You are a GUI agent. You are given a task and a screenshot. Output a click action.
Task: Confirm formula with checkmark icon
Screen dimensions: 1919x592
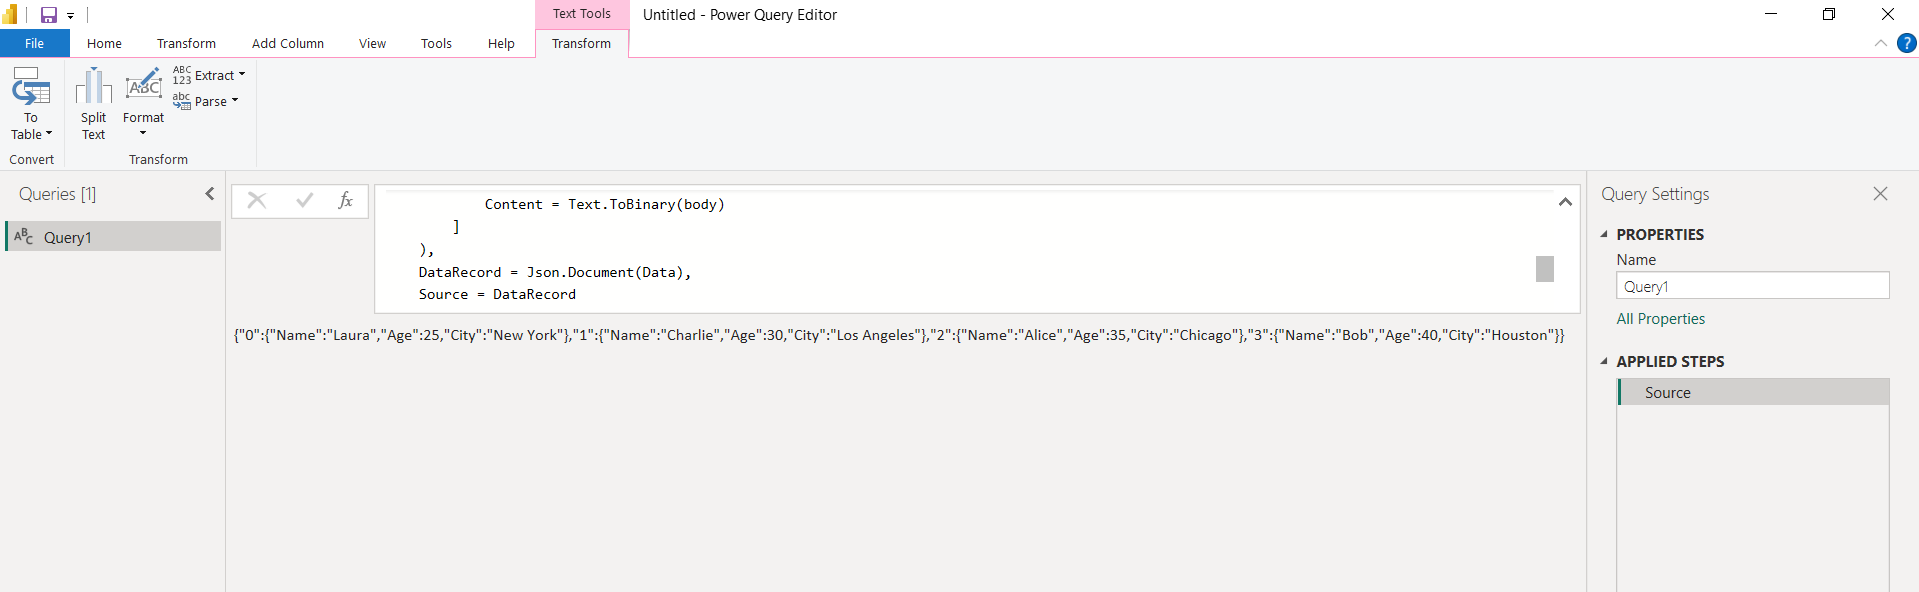[x=304, y=201]
